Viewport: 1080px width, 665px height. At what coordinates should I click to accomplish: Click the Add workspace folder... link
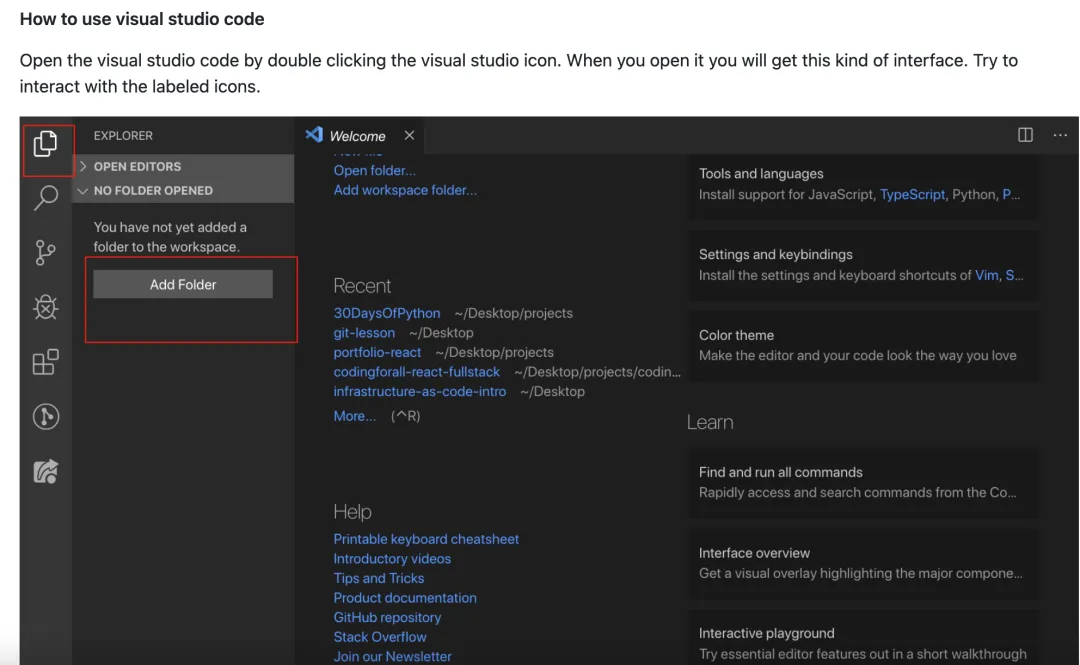click(405, 190)
